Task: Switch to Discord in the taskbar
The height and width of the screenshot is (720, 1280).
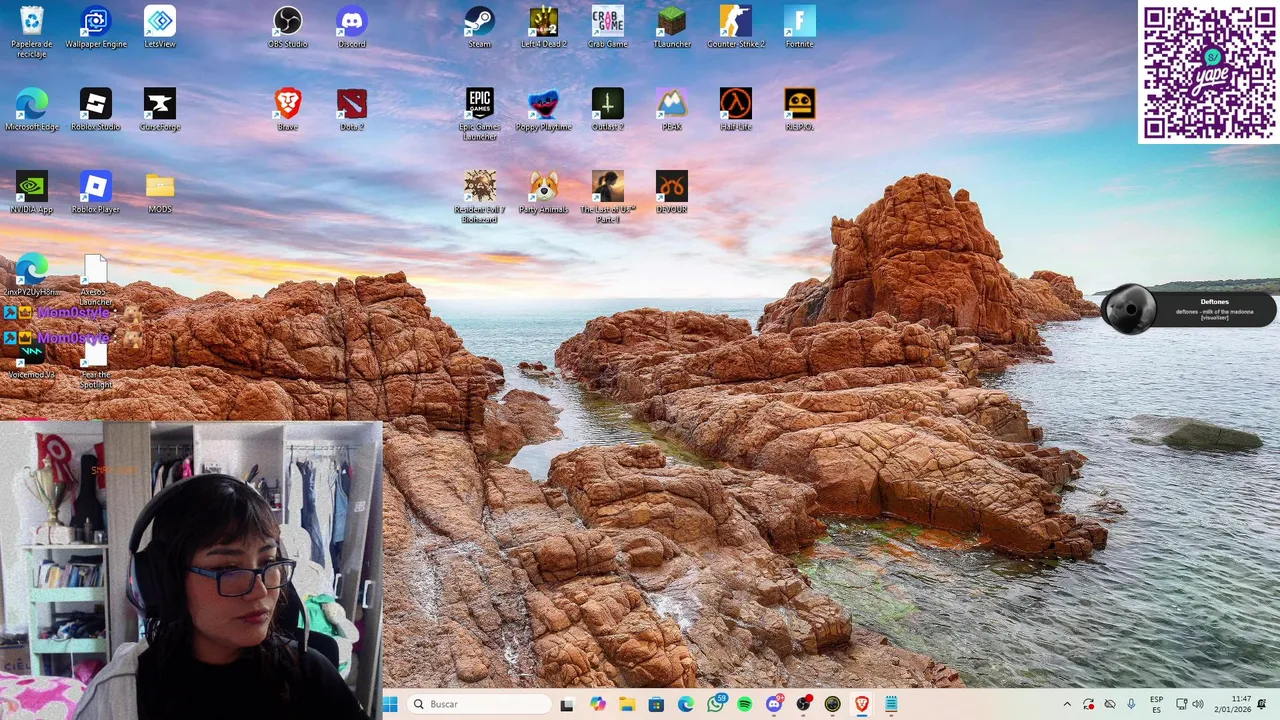Action: point(774,704)
